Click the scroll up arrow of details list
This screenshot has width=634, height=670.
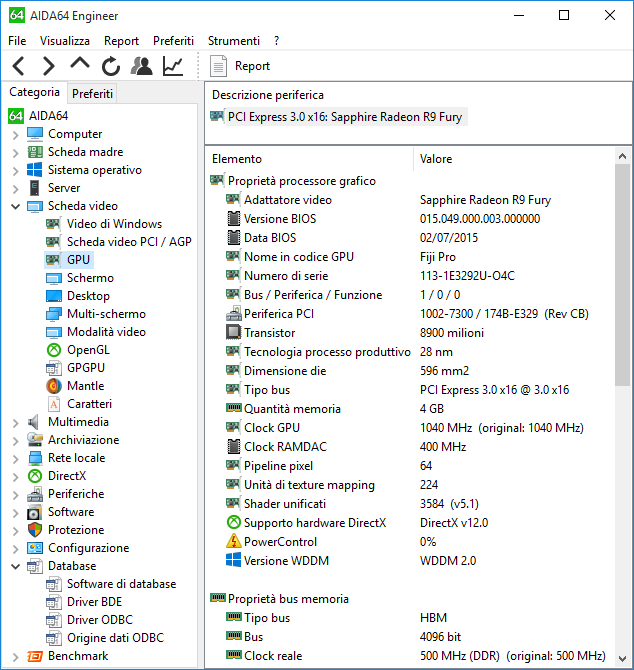622,156
